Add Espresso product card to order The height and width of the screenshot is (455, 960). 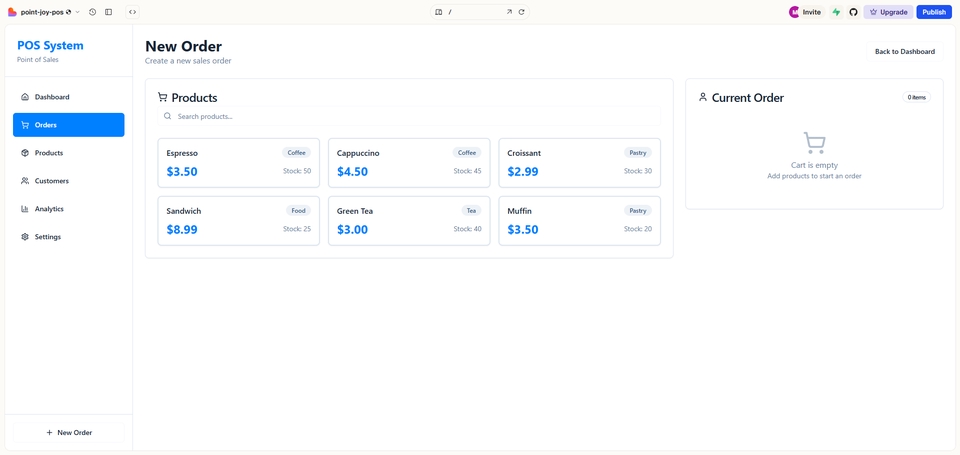[x=238, y=163]
